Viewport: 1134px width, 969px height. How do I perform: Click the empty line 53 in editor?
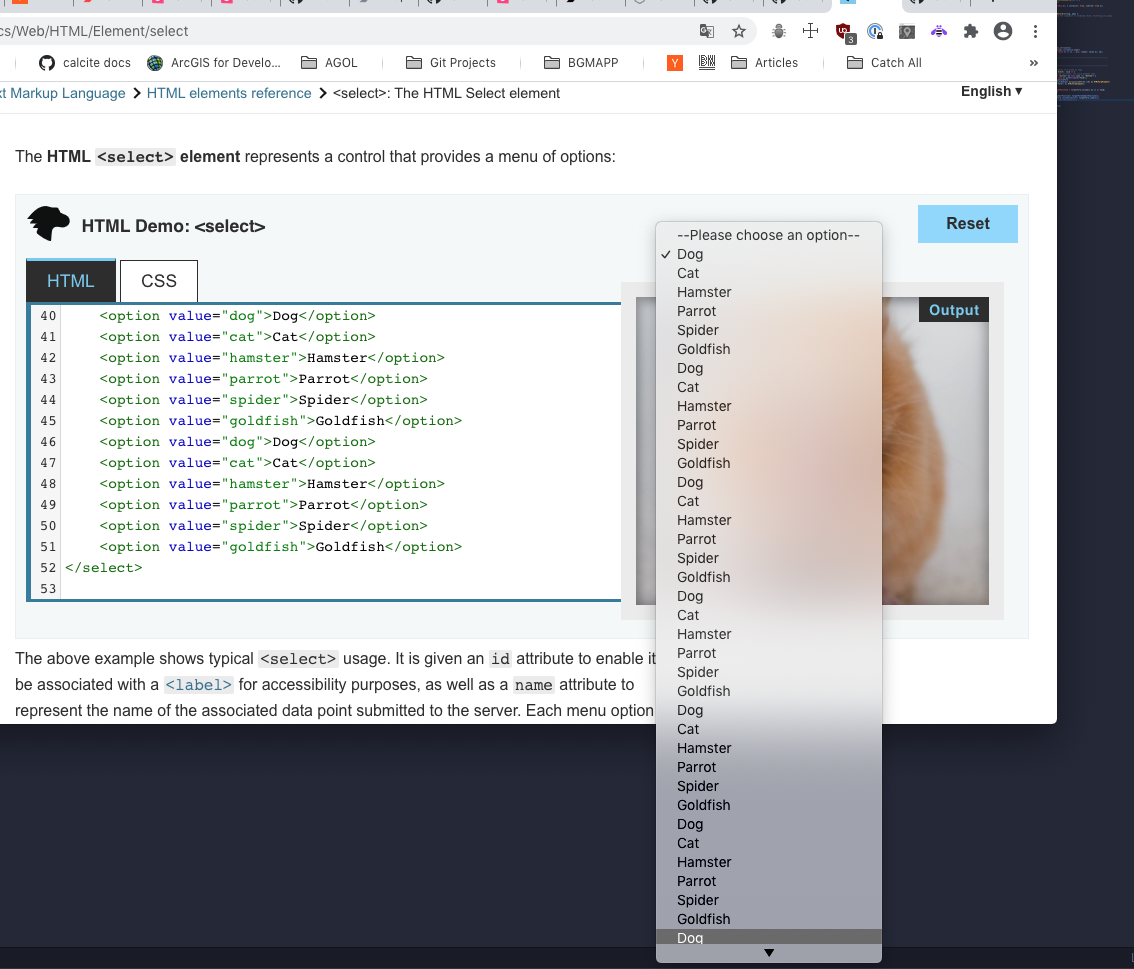click(x=340, y=589)
